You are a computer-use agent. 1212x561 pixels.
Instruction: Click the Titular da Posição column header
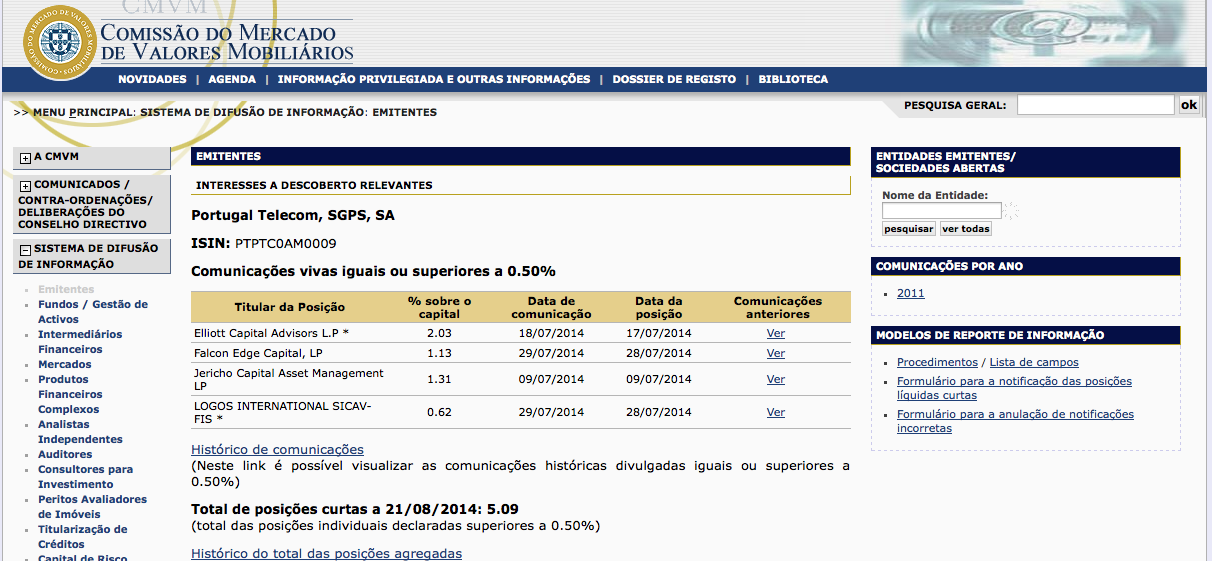click(x=290, y=307)
